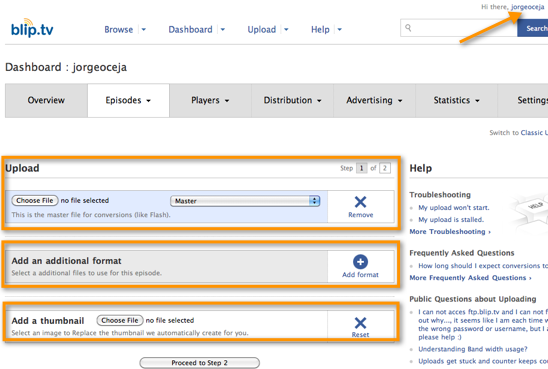This screenshot has width=548, height=369.
Task: Expand the Advertising tab menu
Action: [x=400, y=101]
